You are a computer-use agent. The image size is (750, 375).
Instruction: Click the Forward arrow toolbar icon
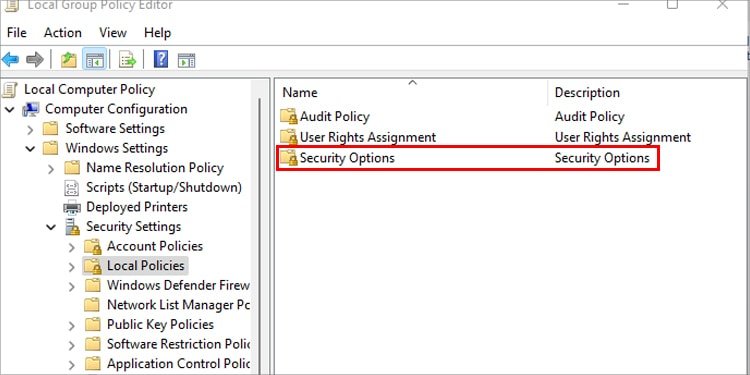pos(34,60)
